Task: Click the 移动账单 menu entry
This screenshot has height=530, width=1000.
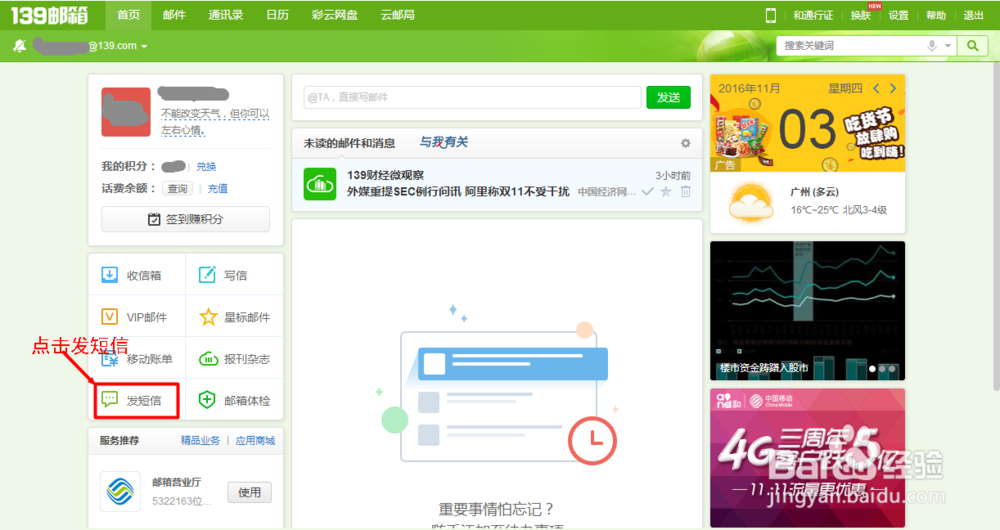Action: pyautogui.click(x=136, y=358)
